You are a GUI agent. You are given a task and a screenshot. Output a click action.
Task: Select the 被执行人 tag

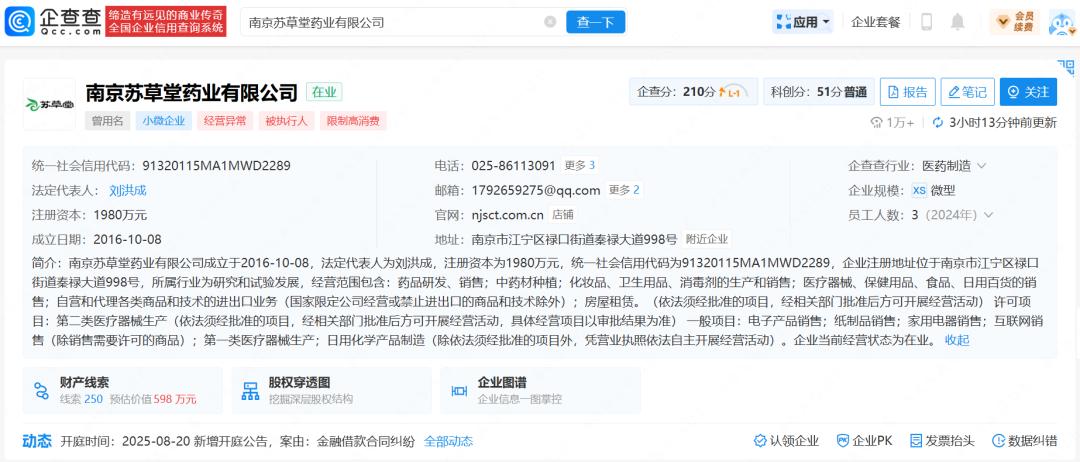287,121
